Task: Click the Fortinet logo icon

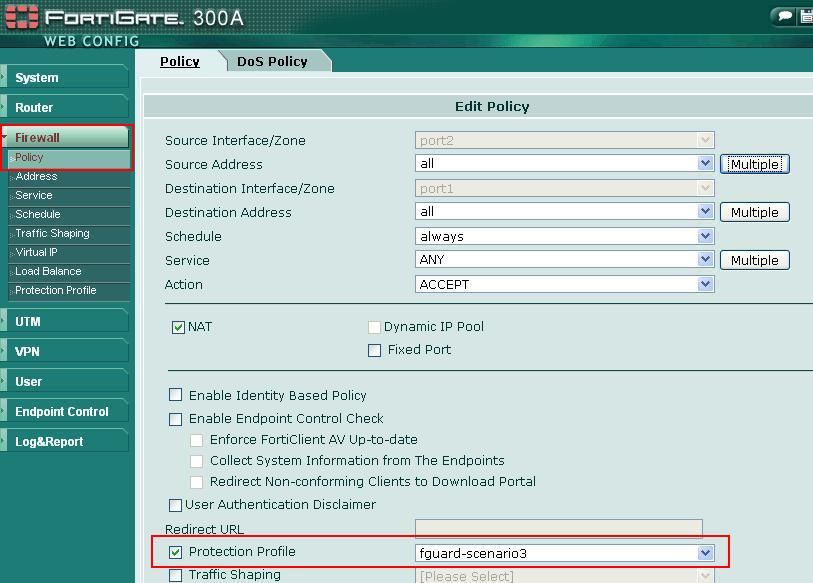Action: coord(21,18)
